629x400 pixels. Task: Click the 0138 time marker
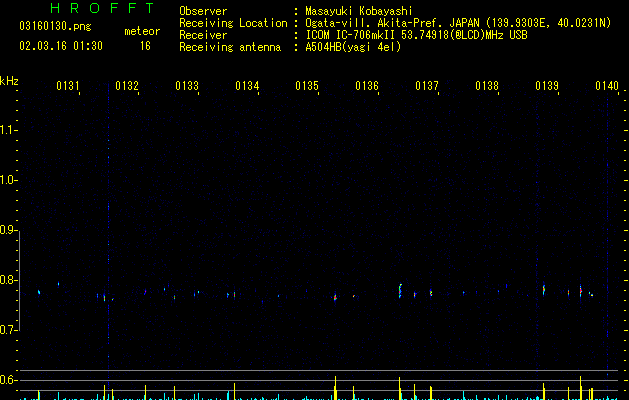[x=487, y=86]
